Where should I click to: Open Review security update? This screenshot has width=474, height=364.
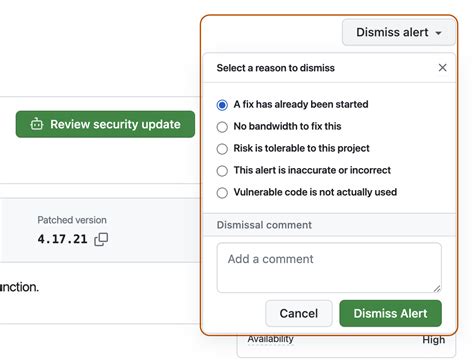coord(105,124)
